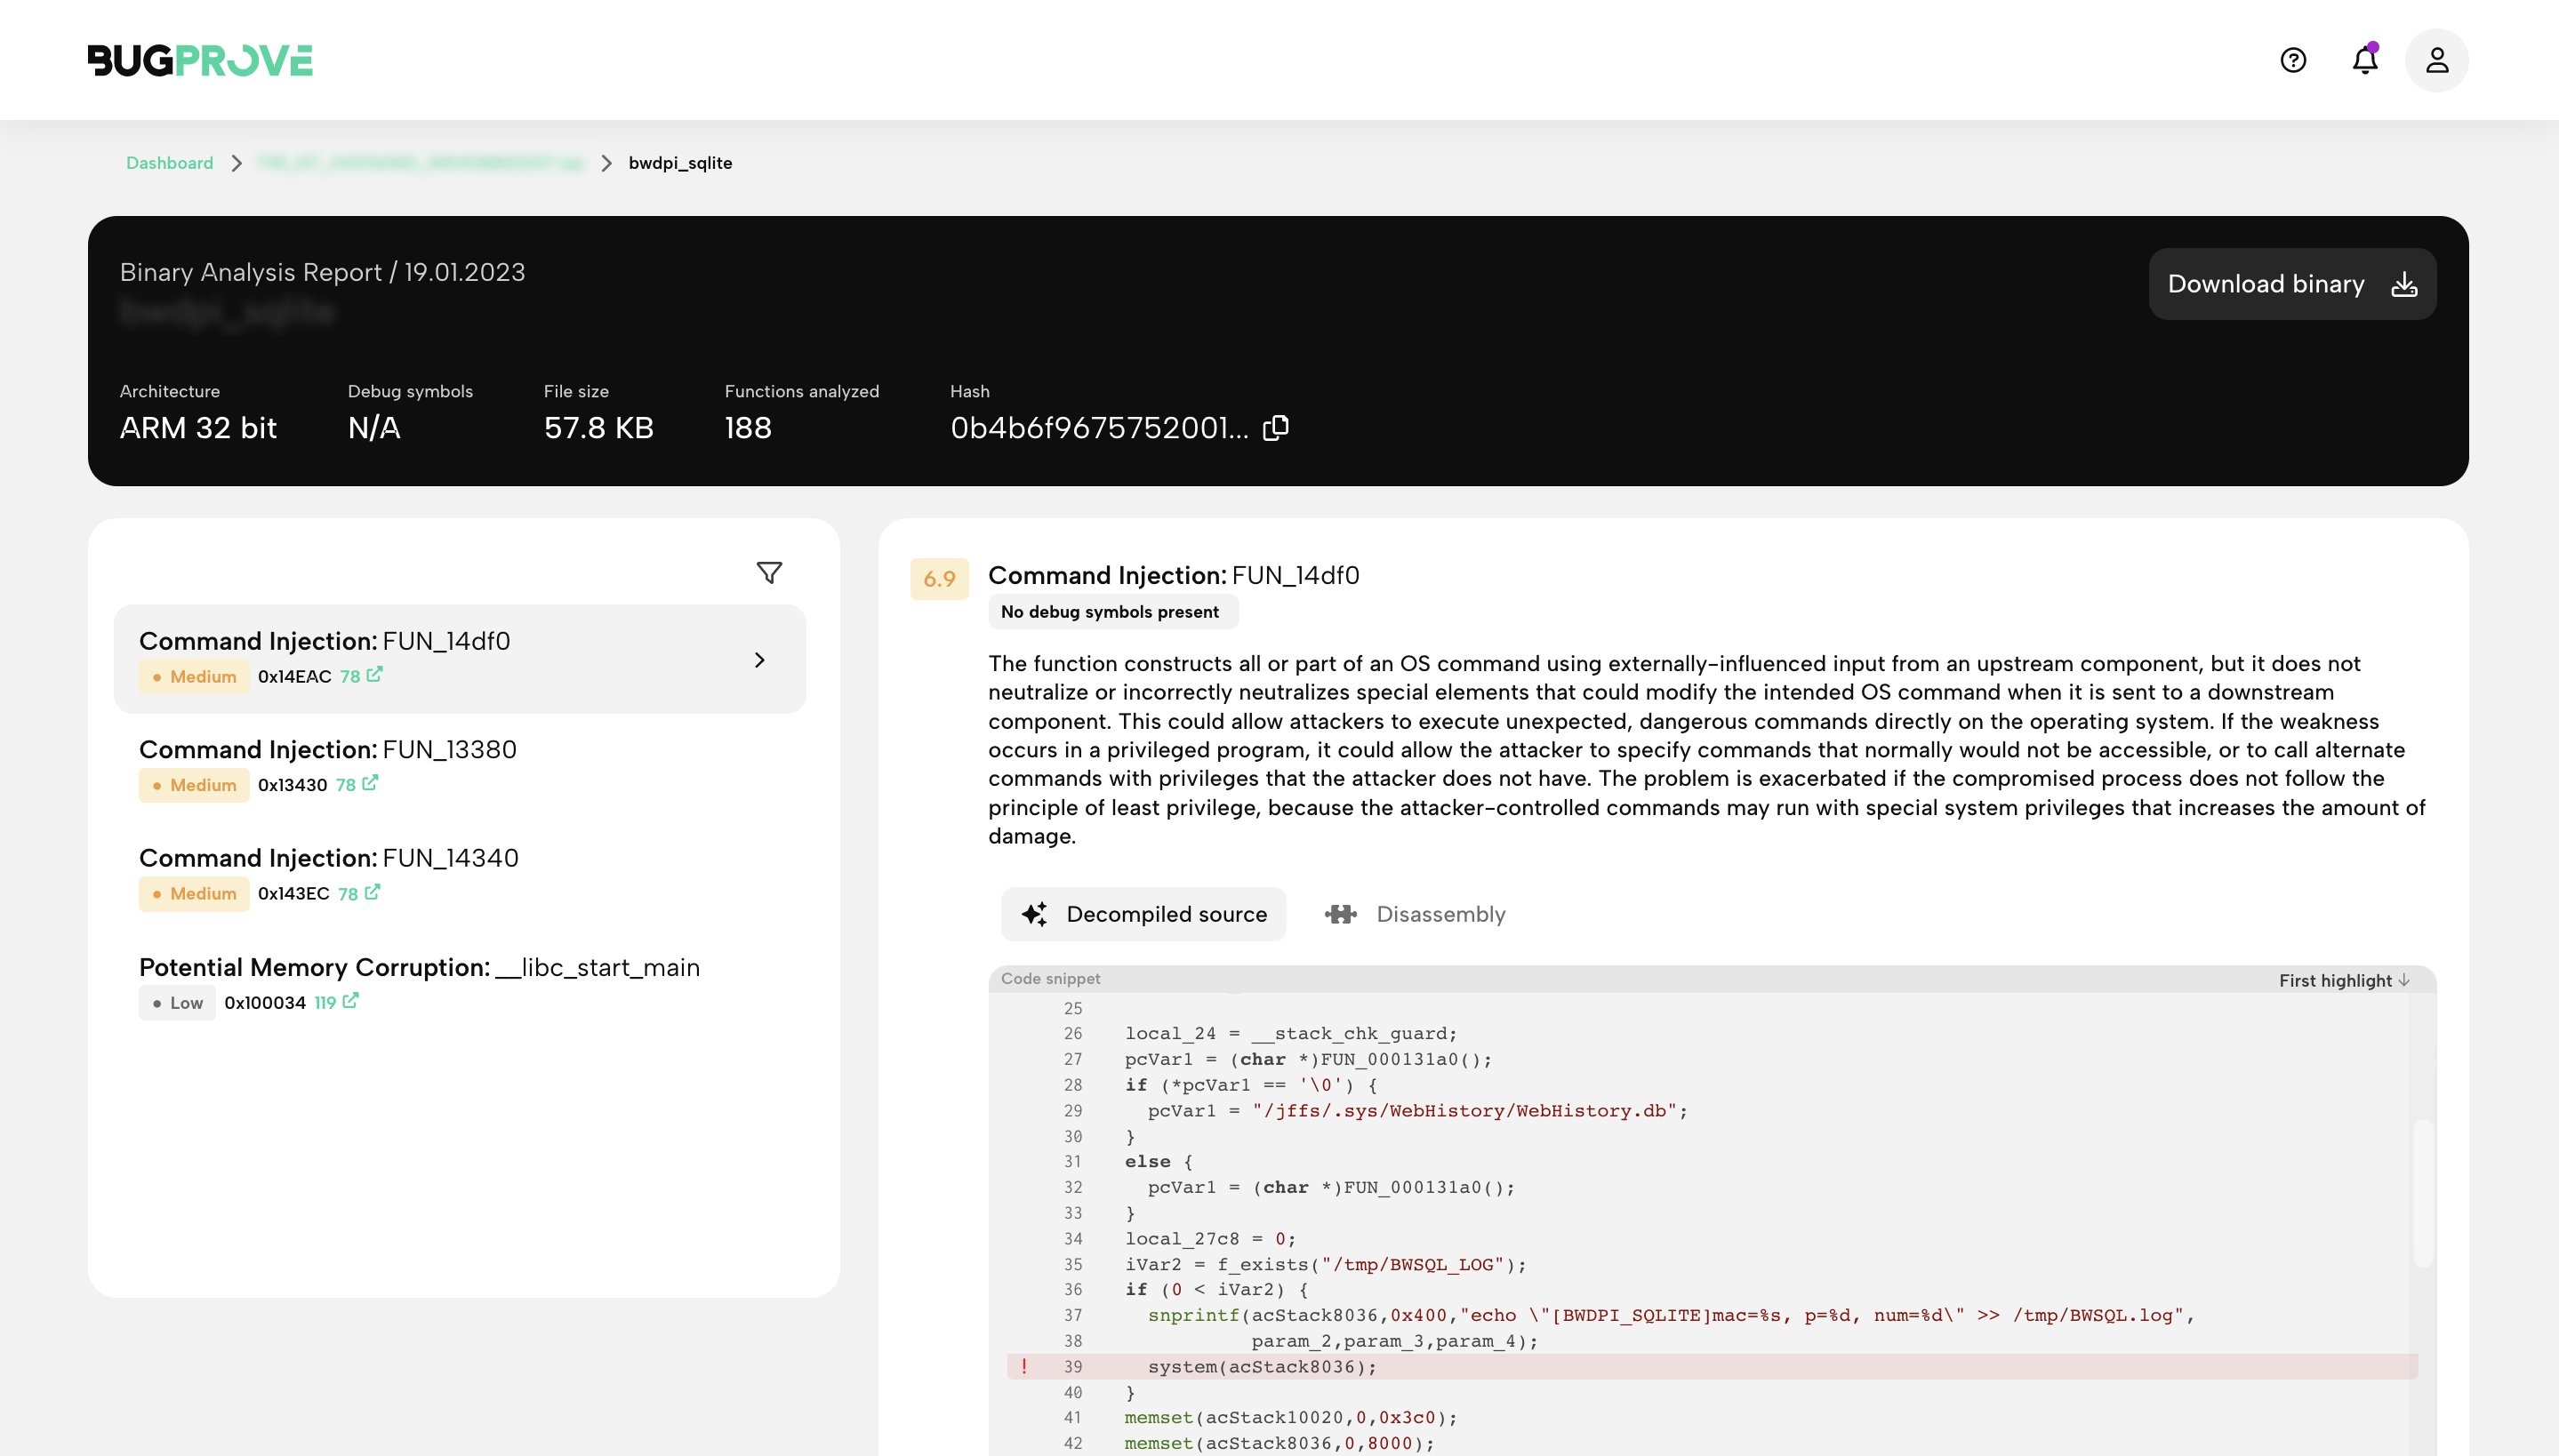
Task: Click highlighted system(acStack8036) code line
Action: click(x=1262, y=1366)
